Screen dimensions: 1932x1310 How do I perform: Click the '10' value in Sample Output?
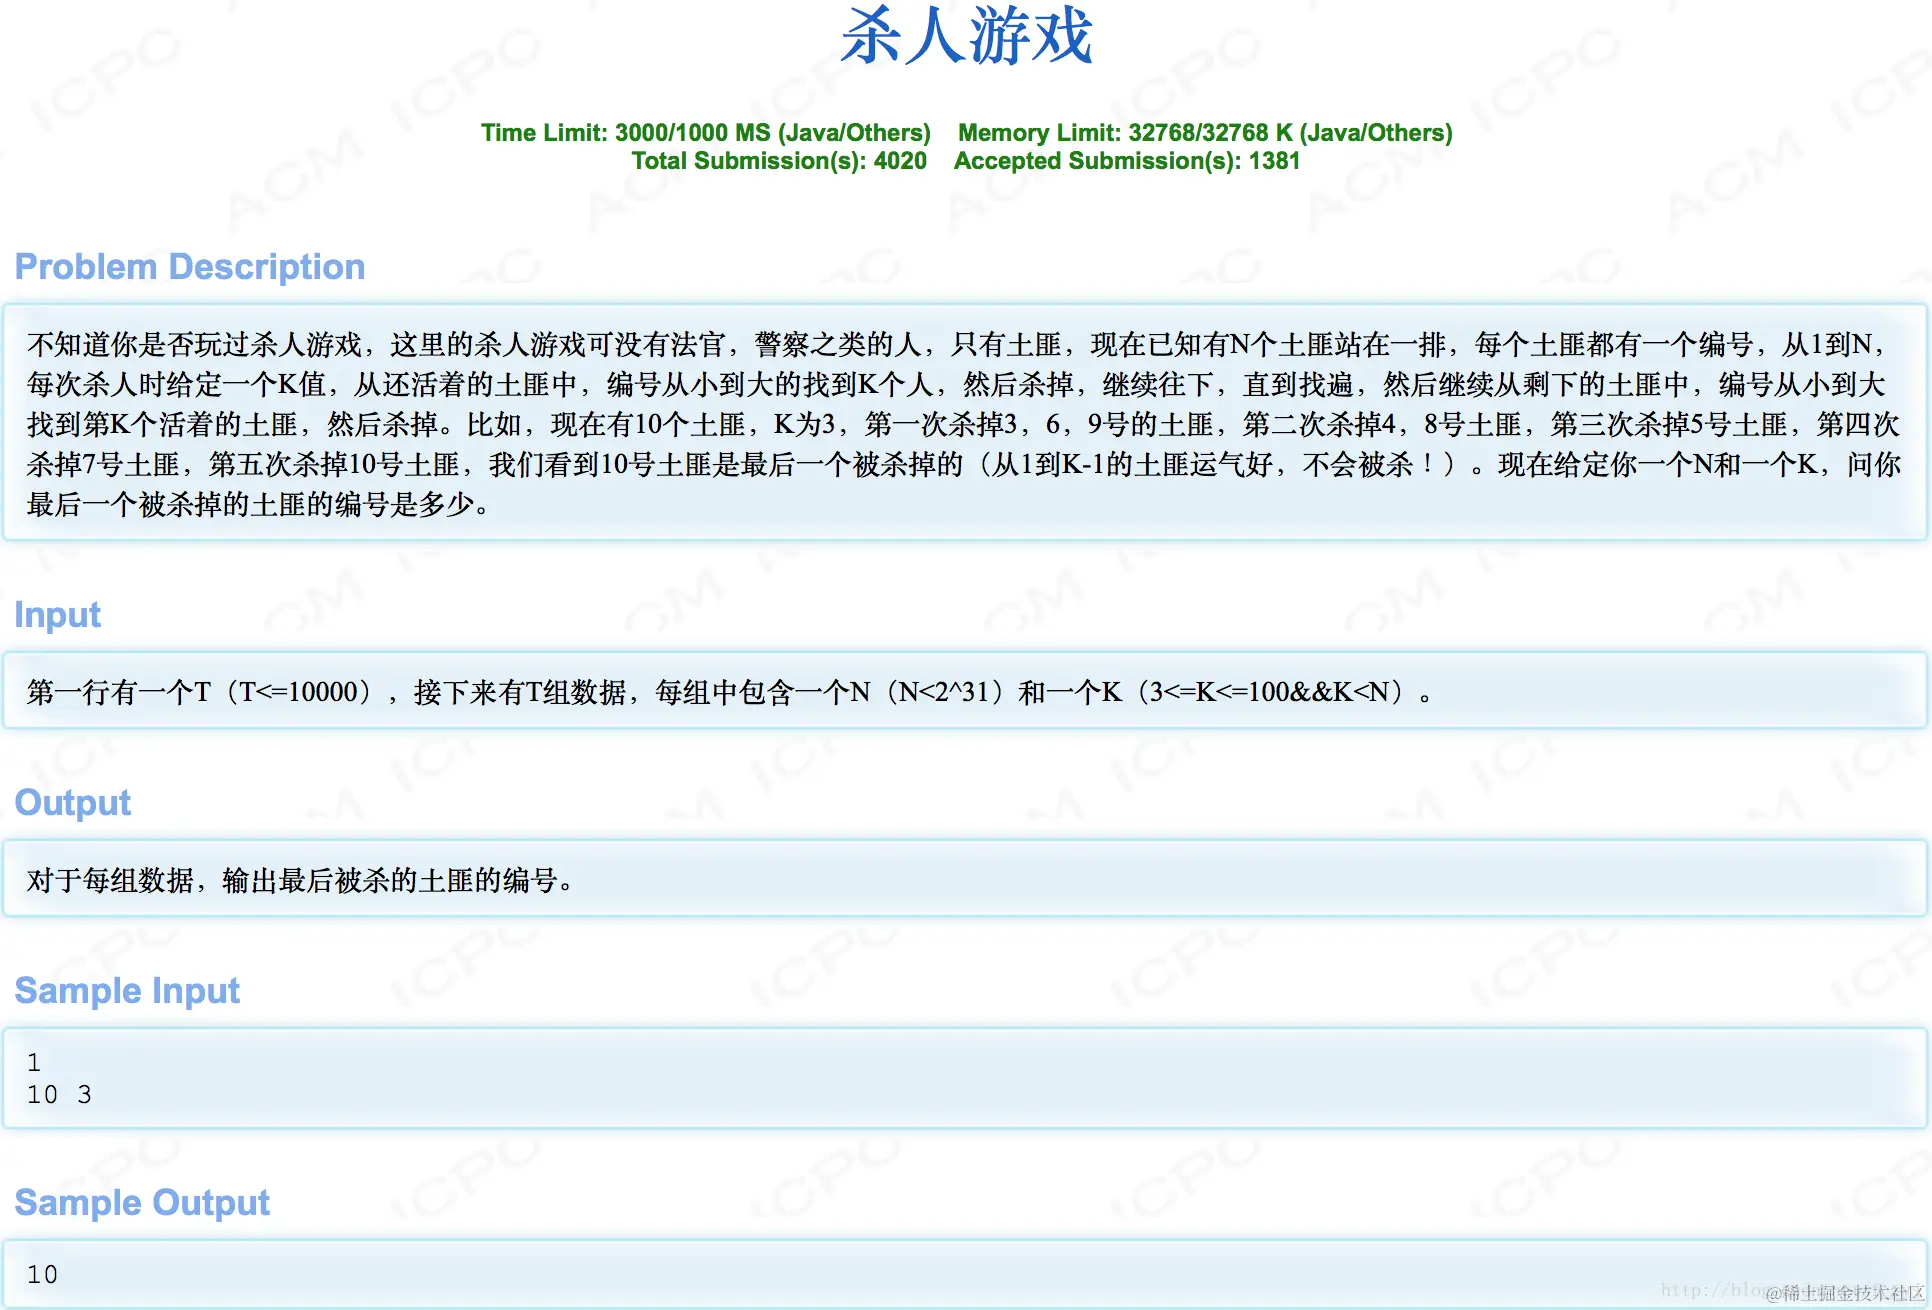pyautogui.click(x=42, y=1275)
